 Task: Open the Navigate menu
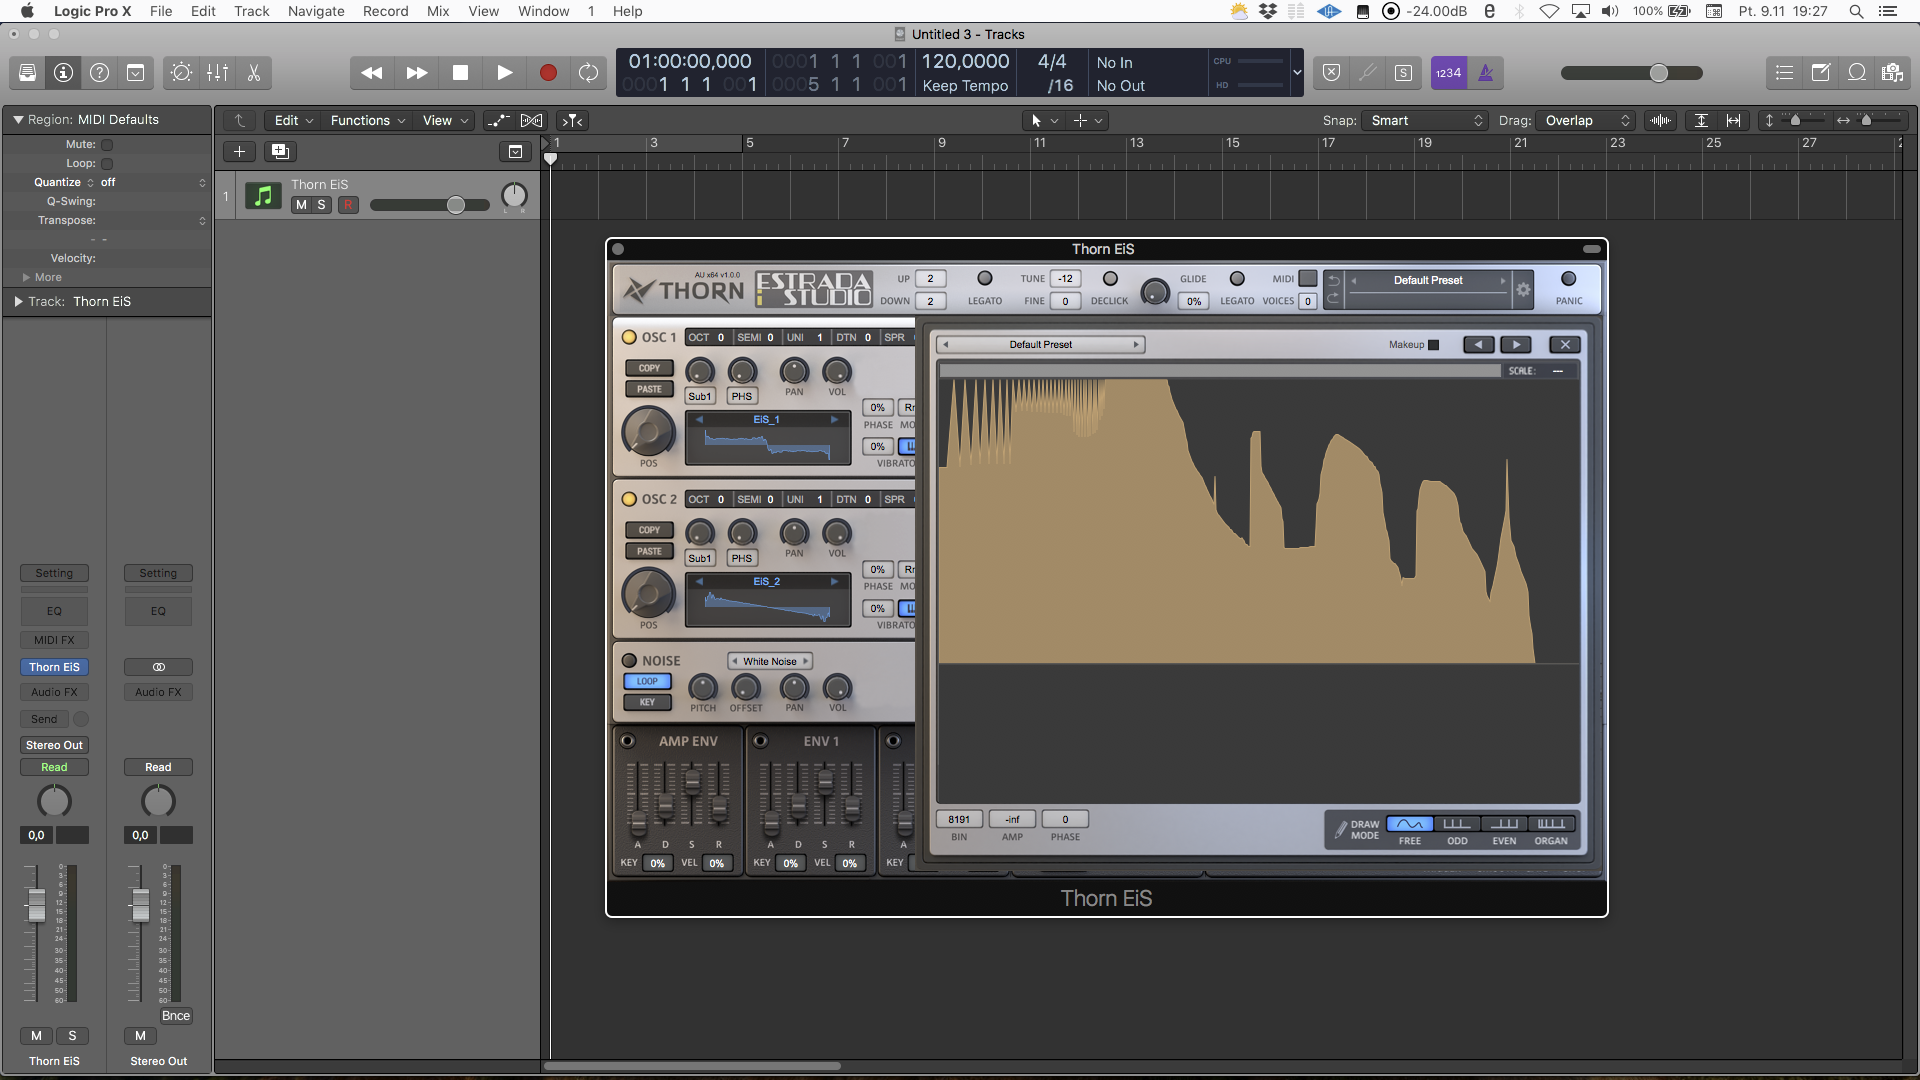coord(316,11)
